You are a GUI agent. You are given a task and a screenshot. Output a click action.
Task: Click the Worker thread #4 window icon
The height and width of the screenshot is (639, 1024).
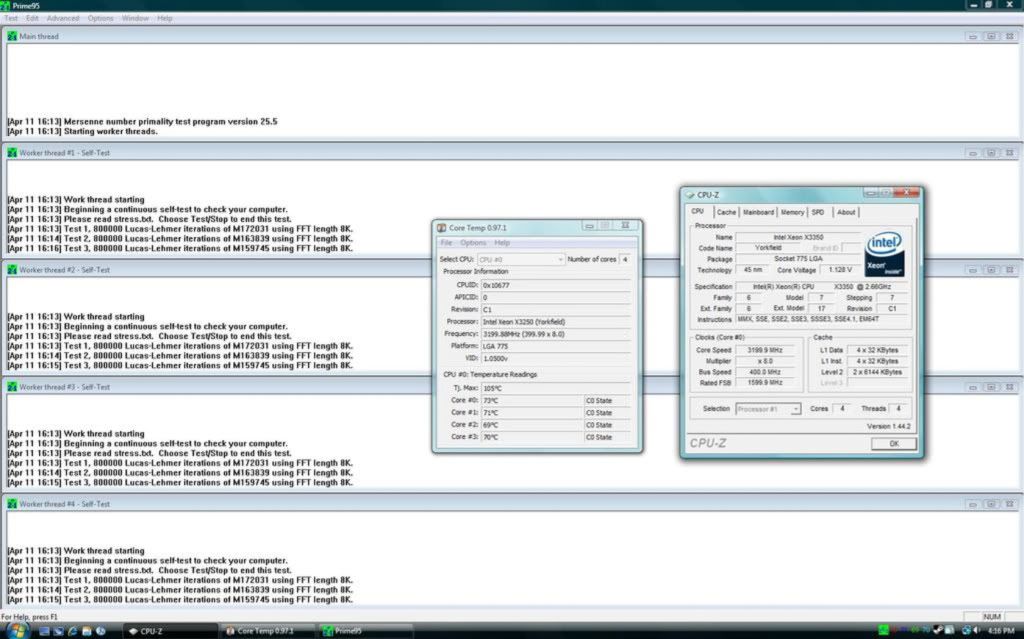click(12, 504)
